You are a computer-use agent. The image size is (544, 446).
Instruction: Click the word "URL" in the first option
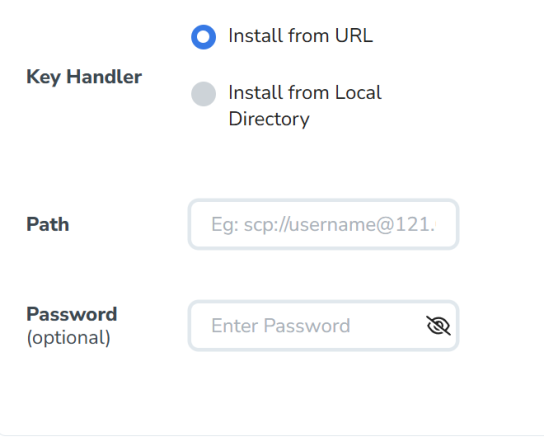point(354,36)
